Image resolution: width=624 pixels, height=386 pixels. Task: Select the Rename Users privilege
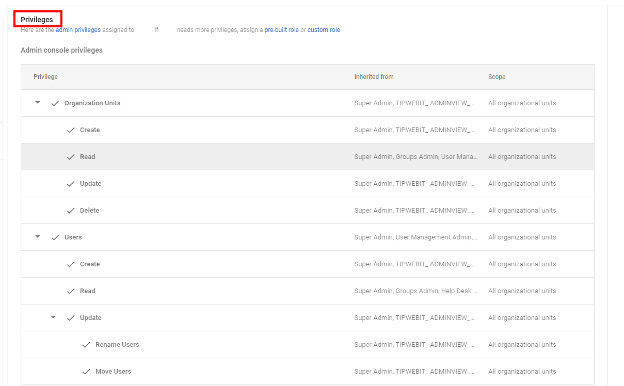tap(117, 345)
